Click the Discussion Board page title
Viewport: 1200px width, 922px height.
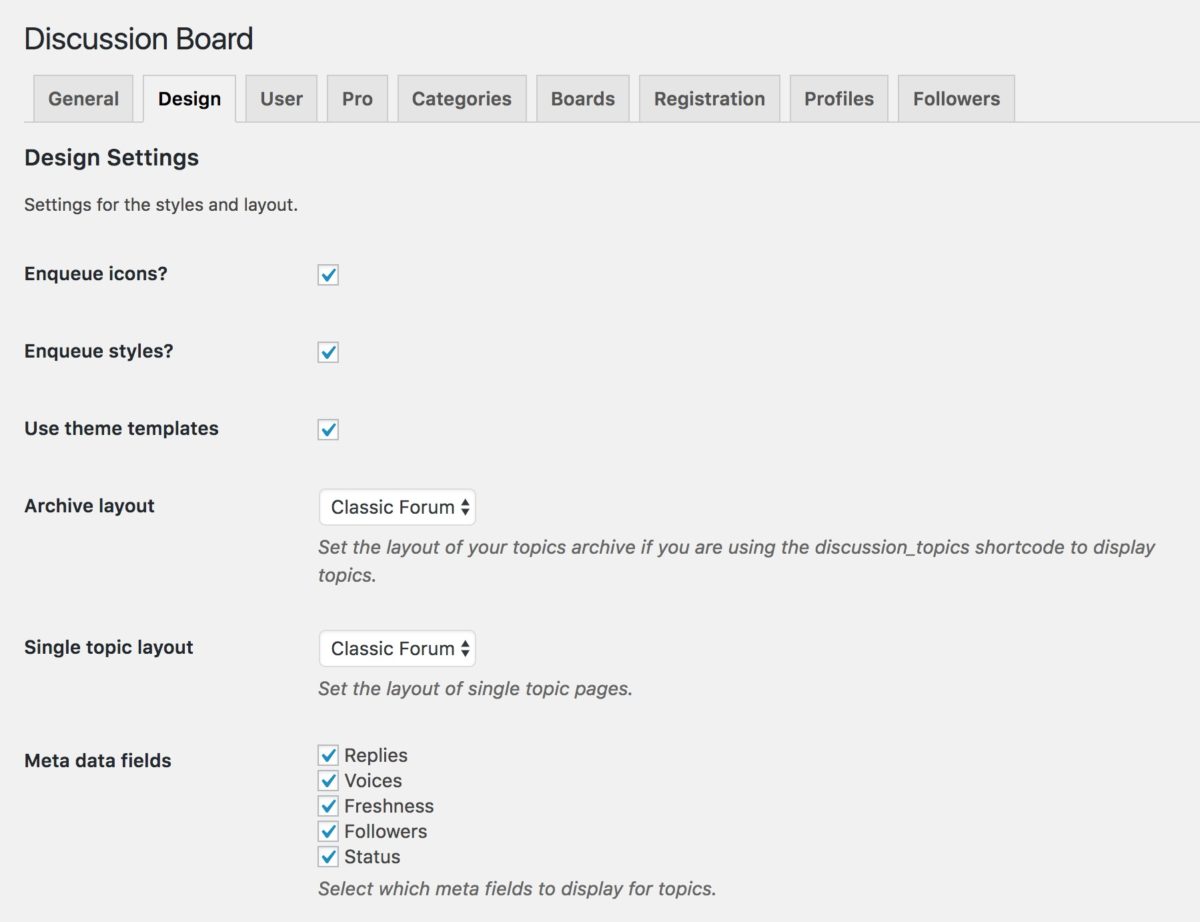tap(139, 39)
